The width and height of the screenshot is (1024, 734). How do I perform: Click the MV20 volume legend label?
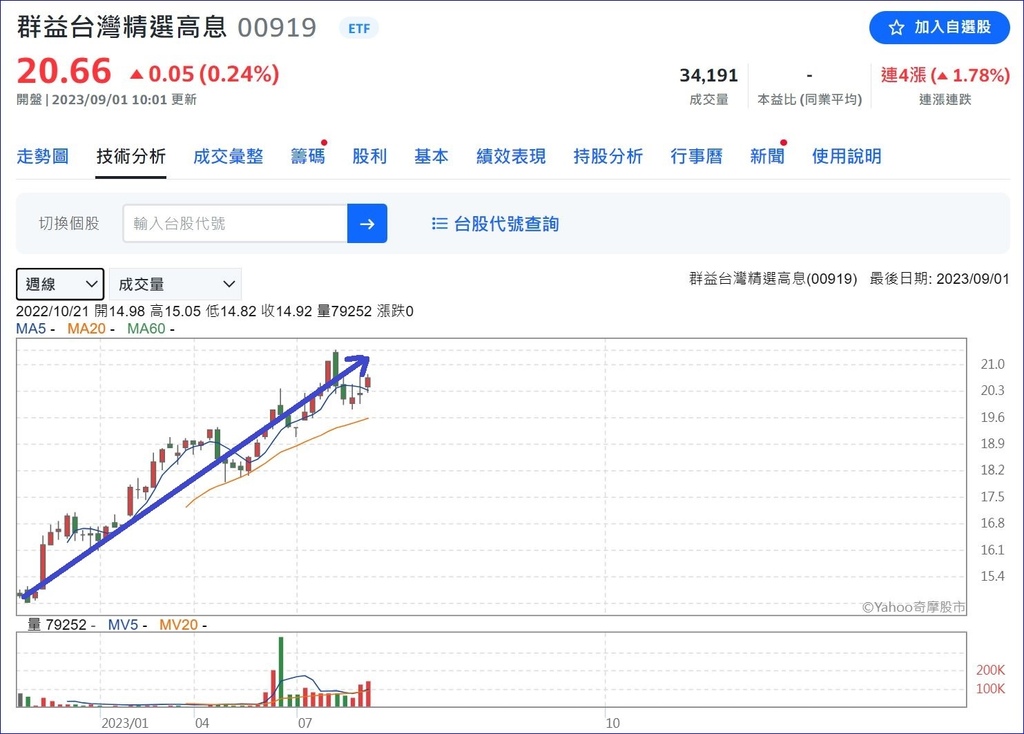[178, 625]
